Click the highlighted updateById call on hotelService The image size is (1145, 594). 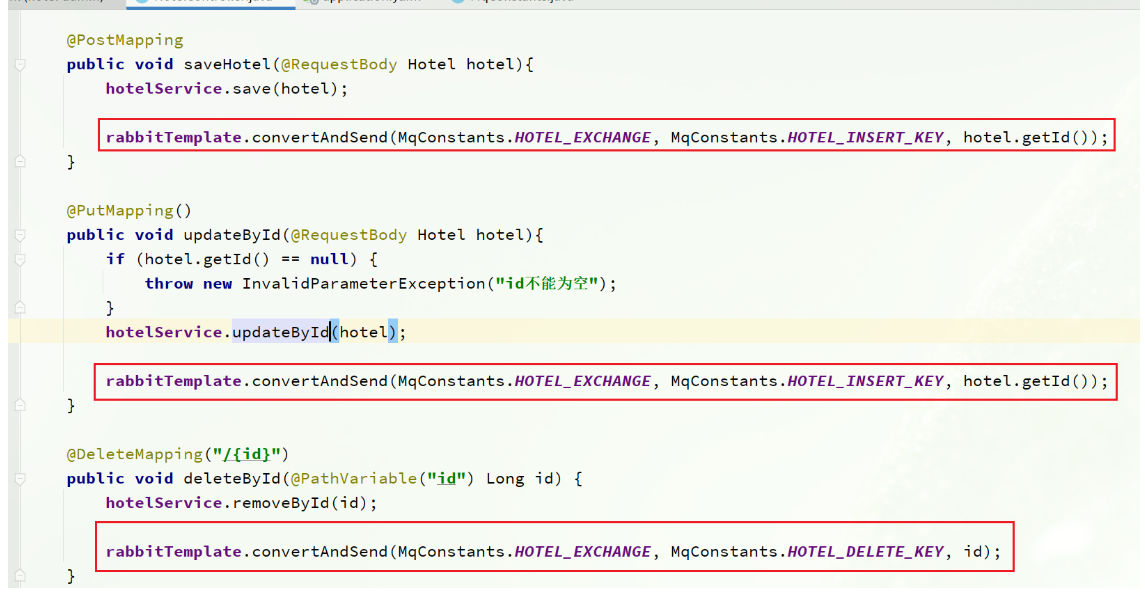tap(281, 332)
